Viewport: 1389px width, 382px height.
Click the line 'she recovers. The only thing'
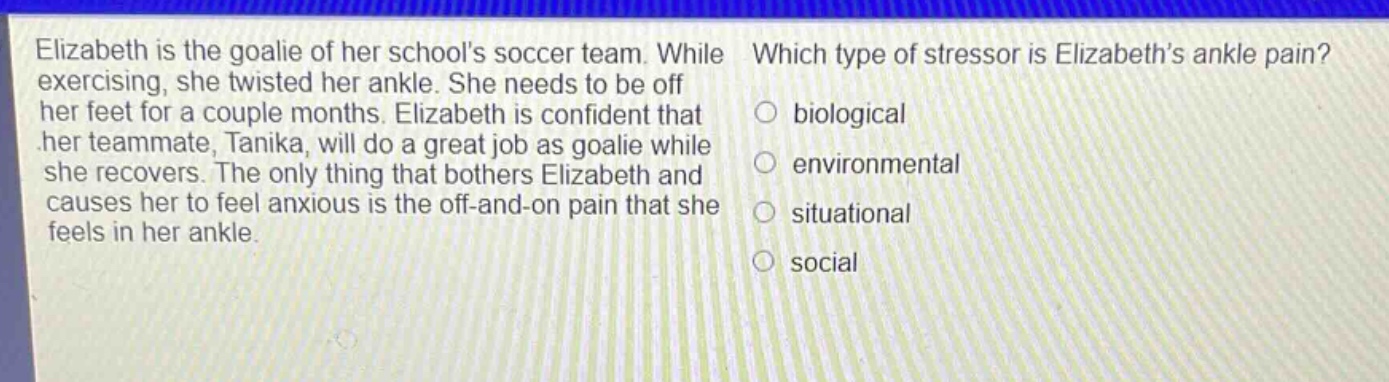(x=374, y=175)
